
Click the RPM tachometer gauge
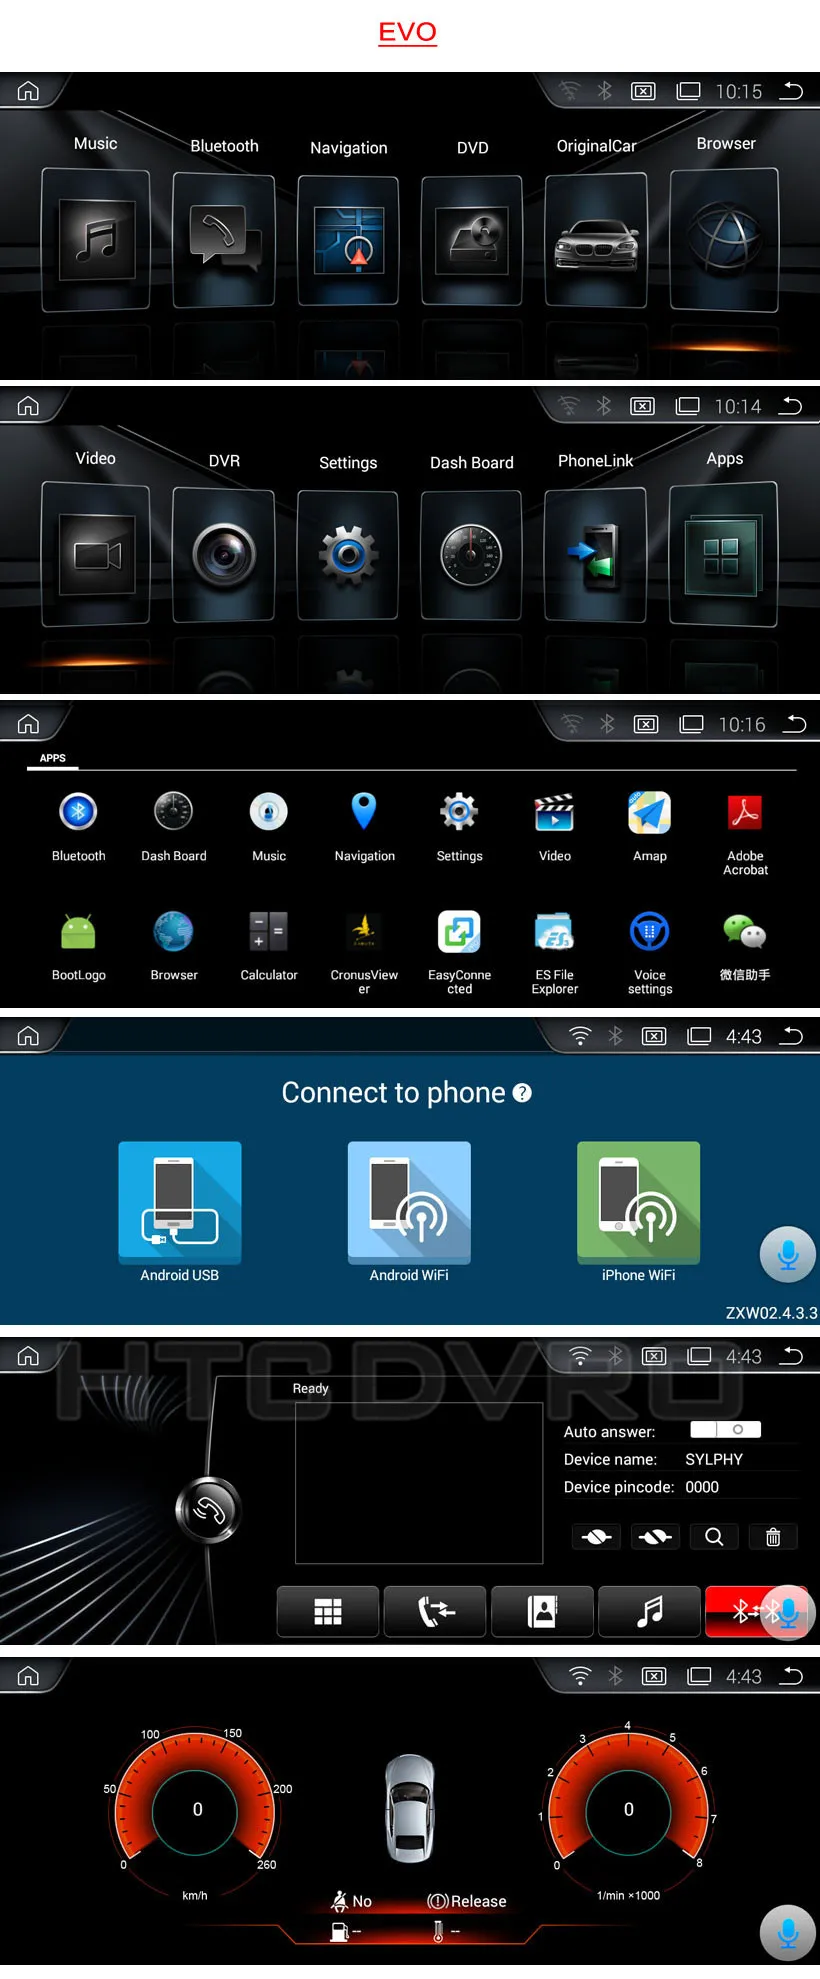(628, 1809)
